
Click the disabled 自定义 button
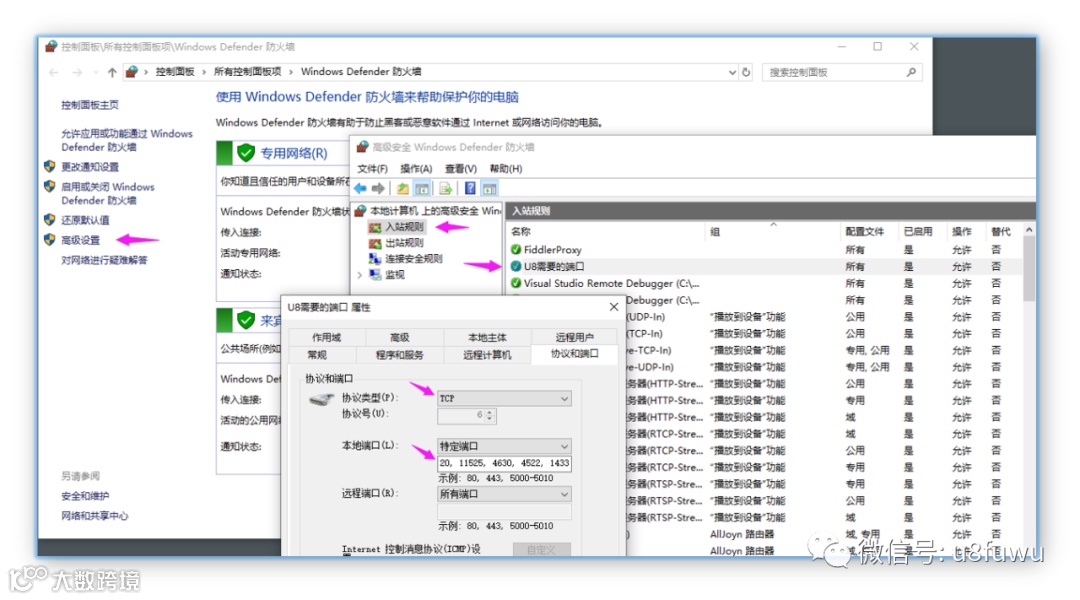pyautogui.click(x=541, y=550)
